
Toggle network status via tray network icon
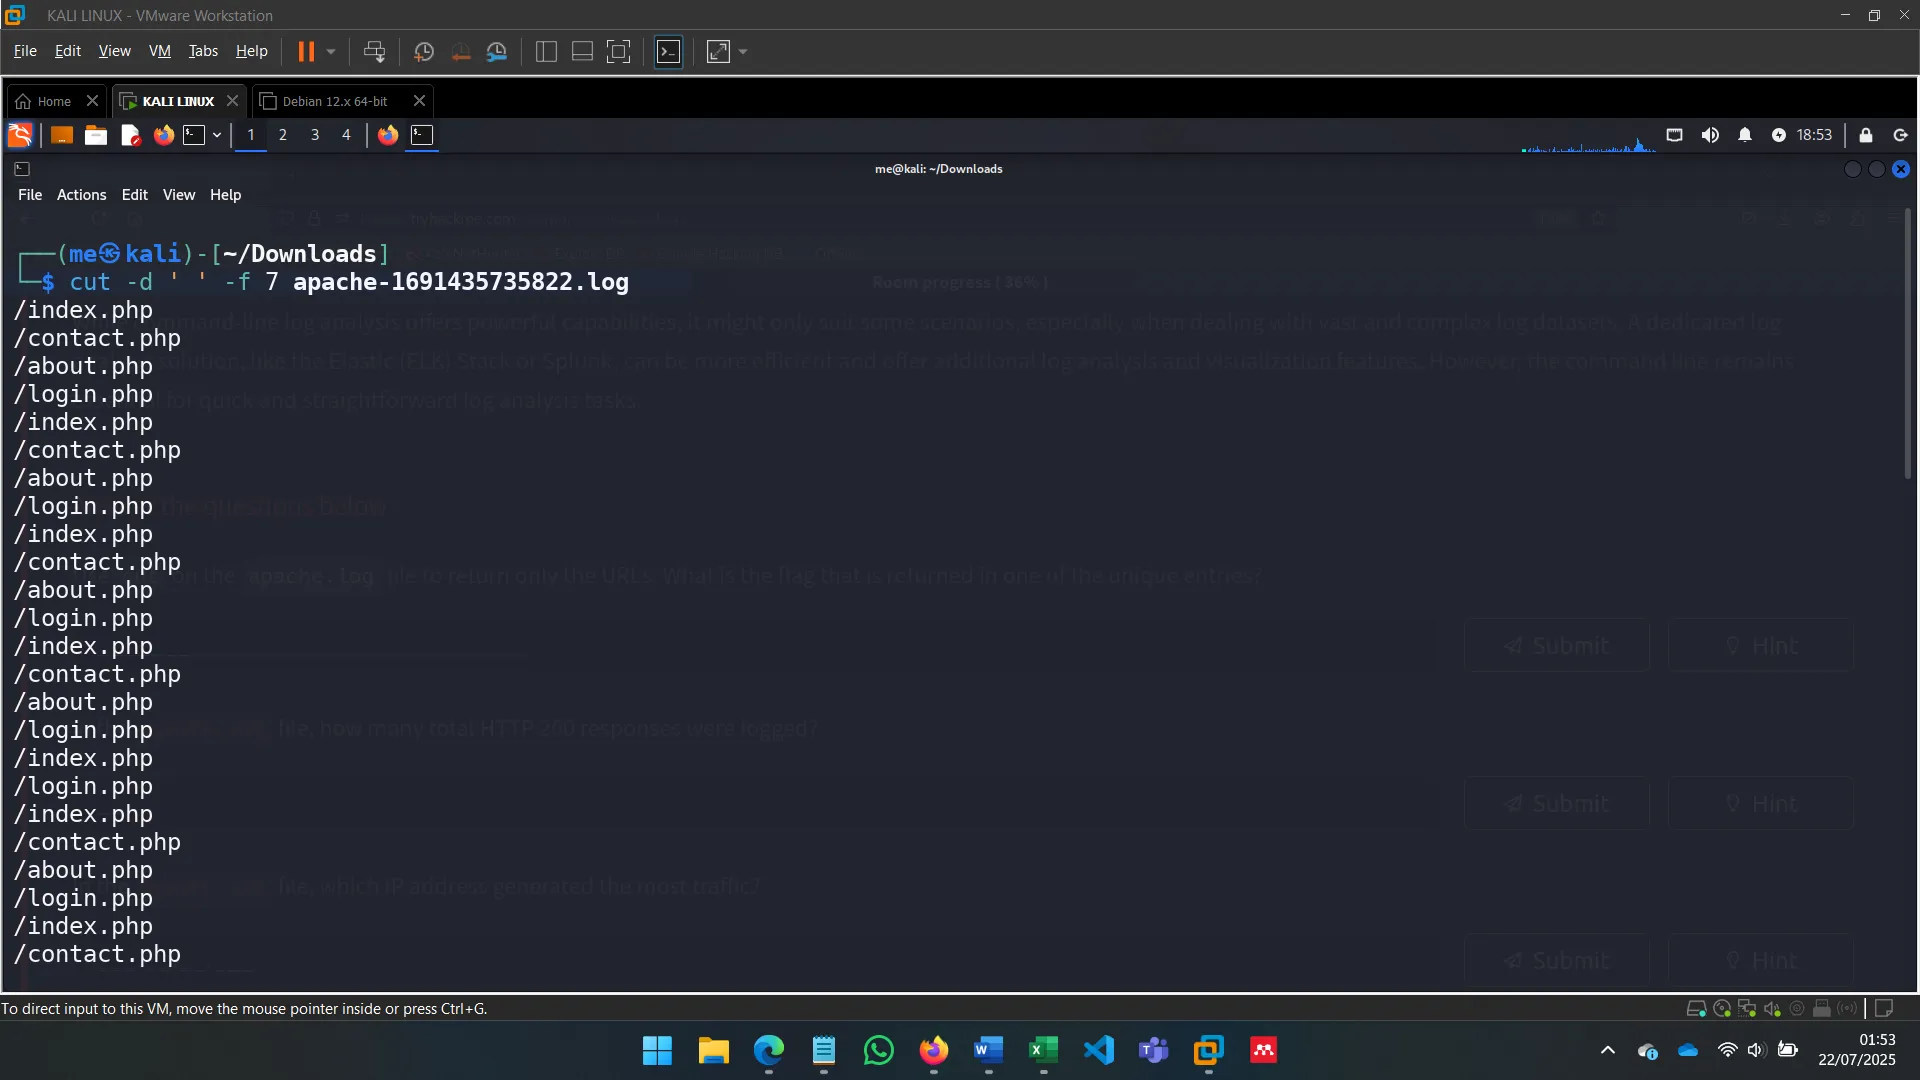coord(1675,135)
